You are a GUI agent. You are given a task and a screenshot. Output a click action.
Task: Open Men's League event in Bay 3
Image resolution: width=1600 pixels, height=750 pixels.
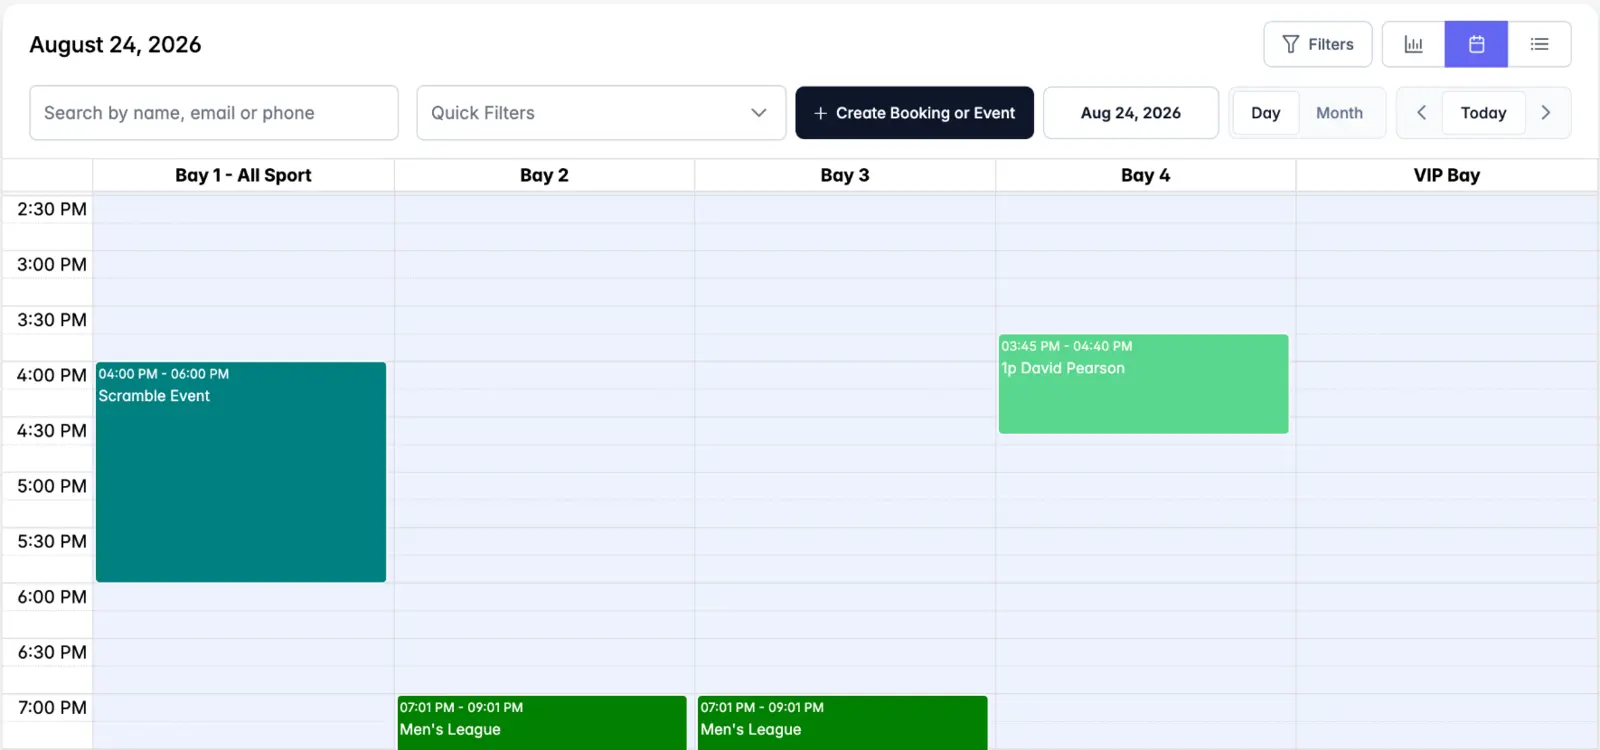[x=843, y=722]
